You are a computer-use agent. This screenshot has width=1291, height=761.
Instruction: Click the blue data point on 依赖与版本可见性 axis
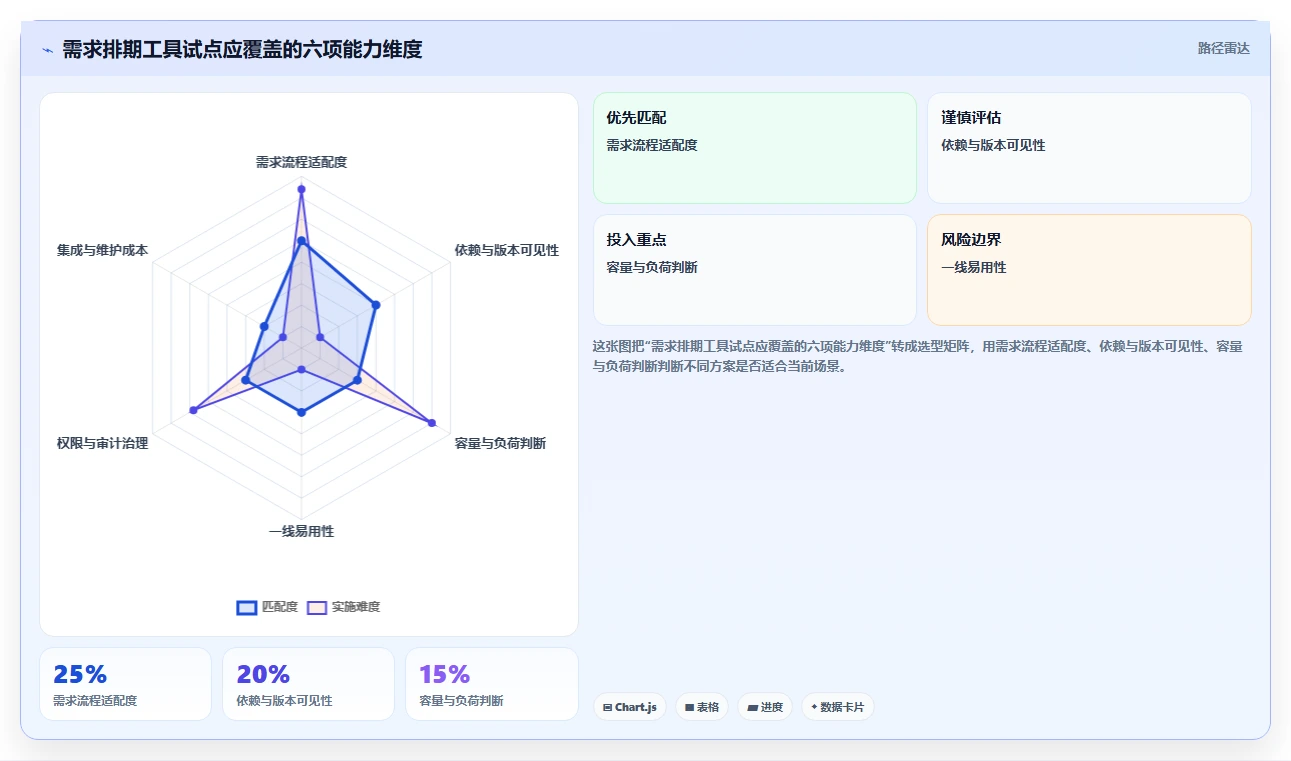point(375,304)
